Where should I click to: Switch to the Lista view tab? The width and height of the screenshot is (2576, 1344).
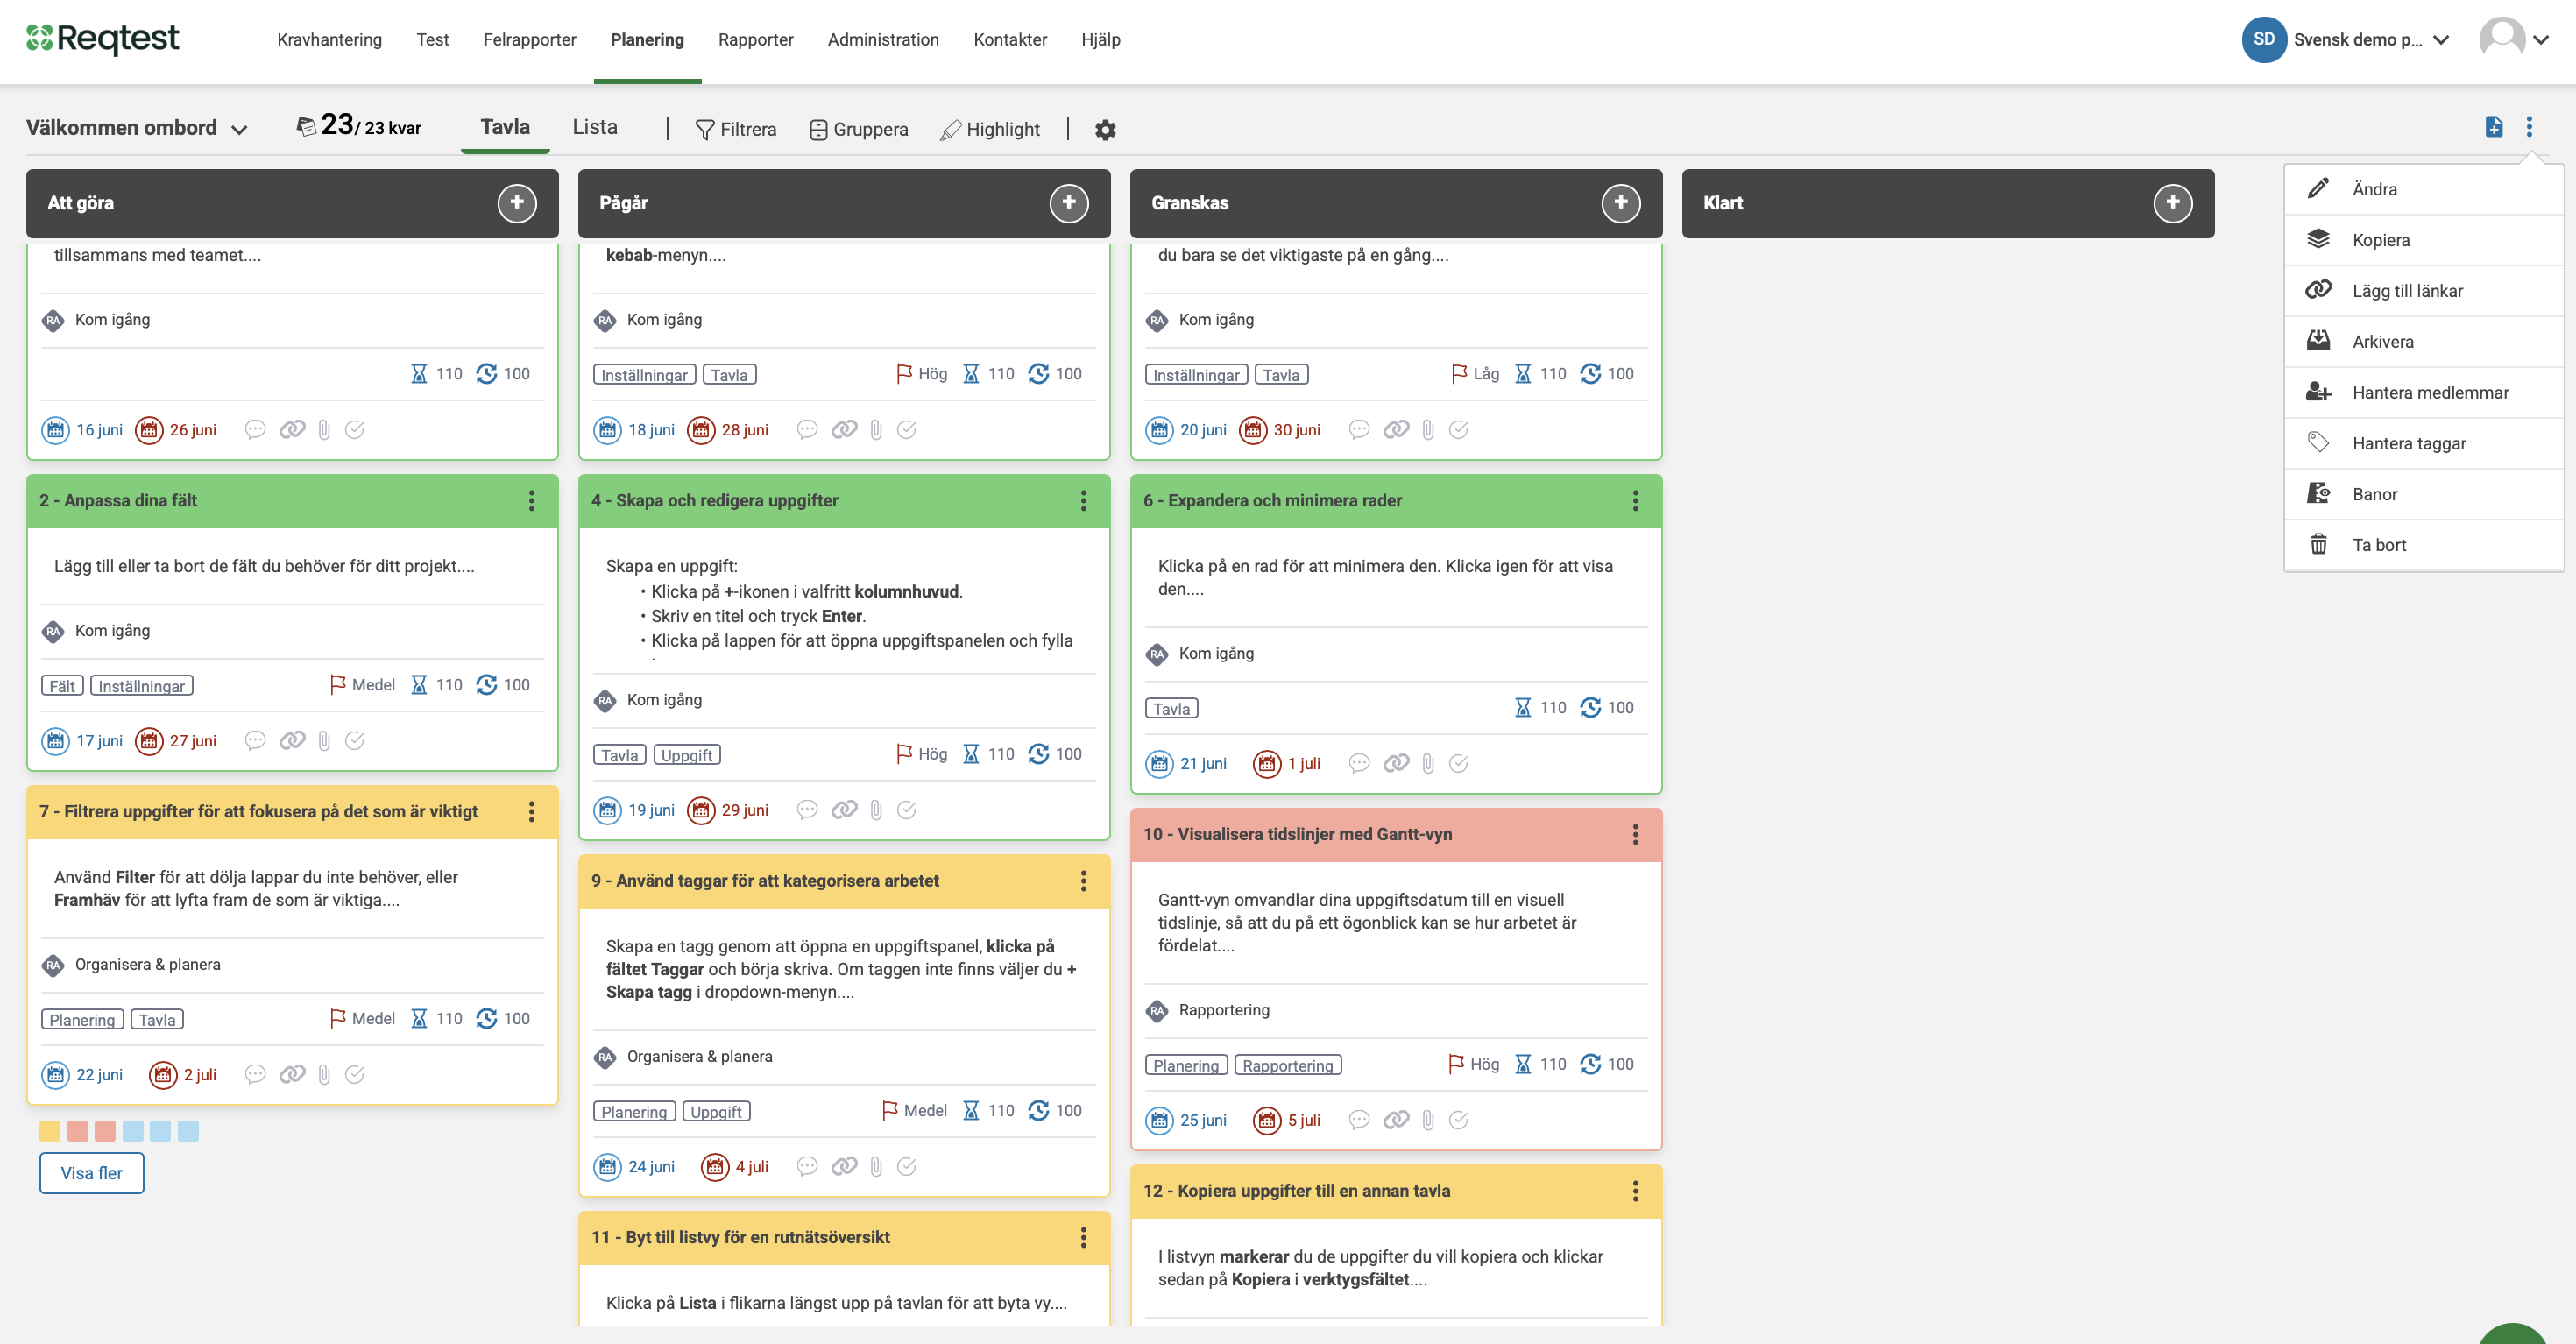coord(595,127)
